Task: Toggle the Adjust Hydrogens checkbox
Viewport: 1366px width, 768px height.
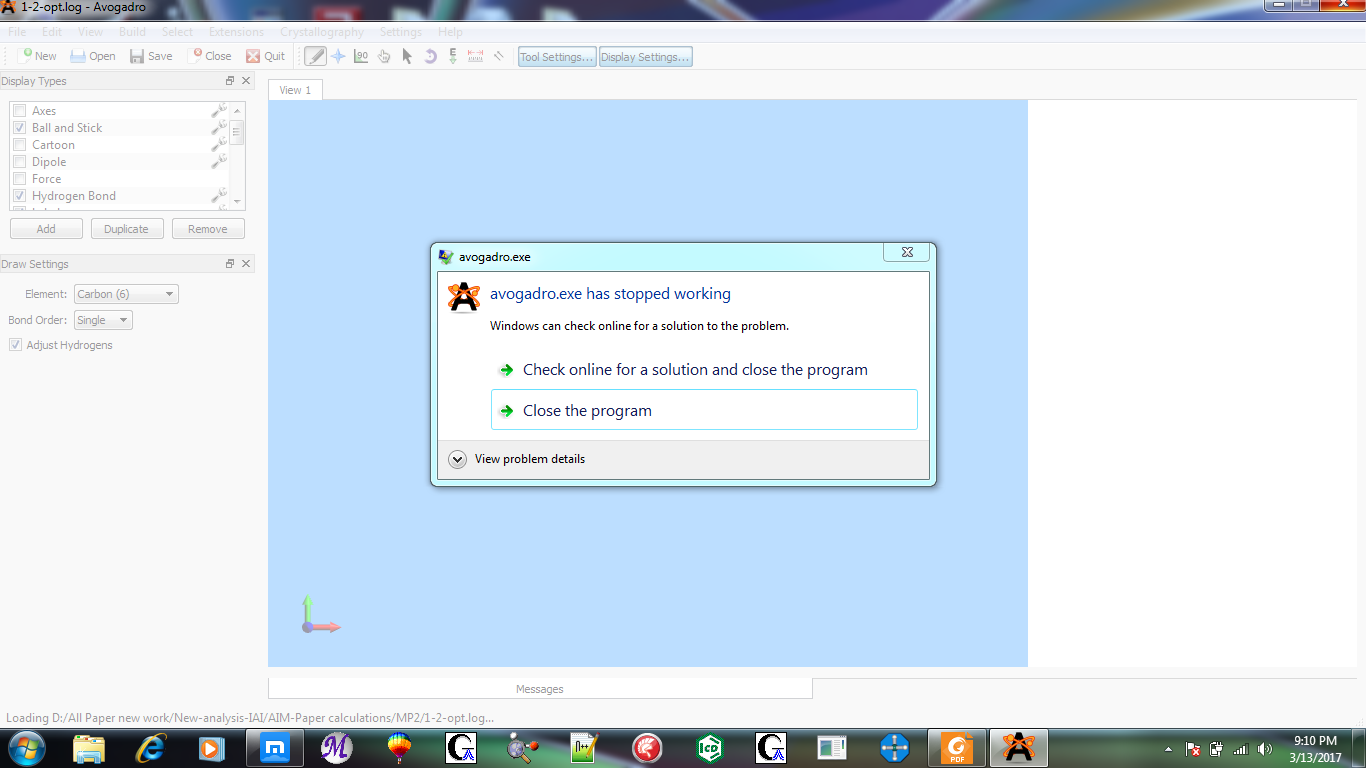Action: (x=15, y=344)
